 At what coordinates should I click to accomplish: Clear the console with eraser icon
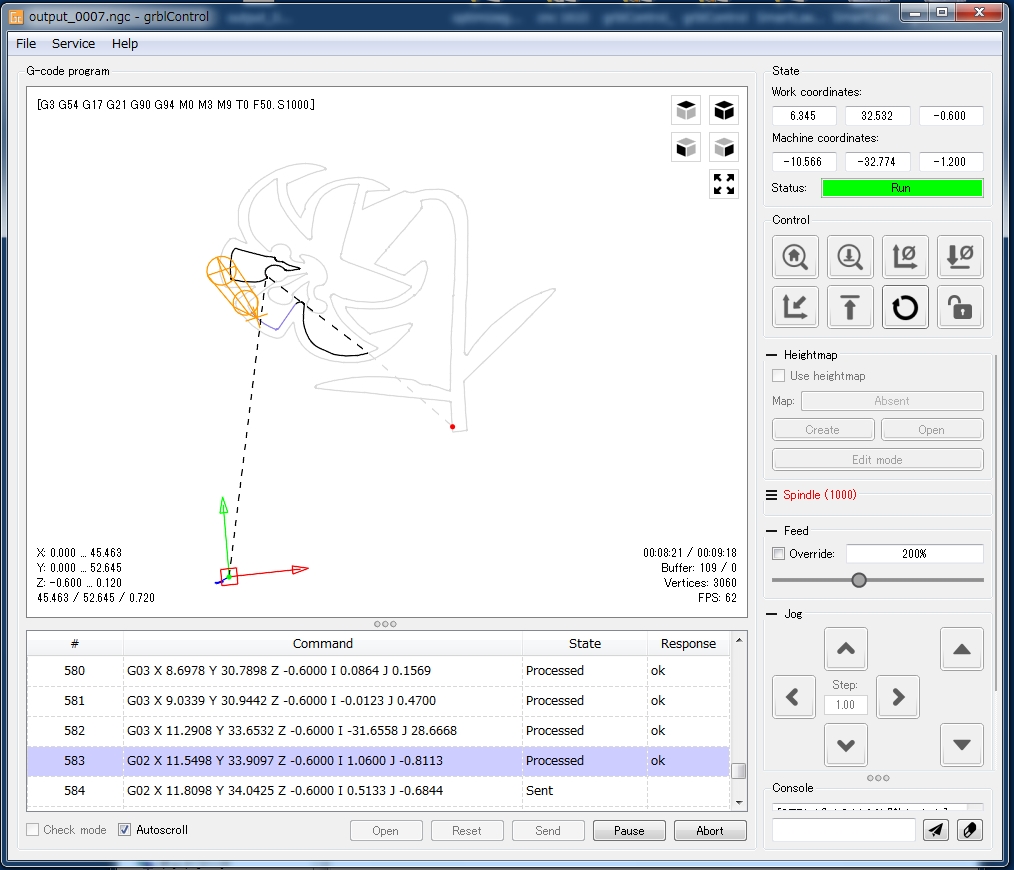tap(969, 830)
